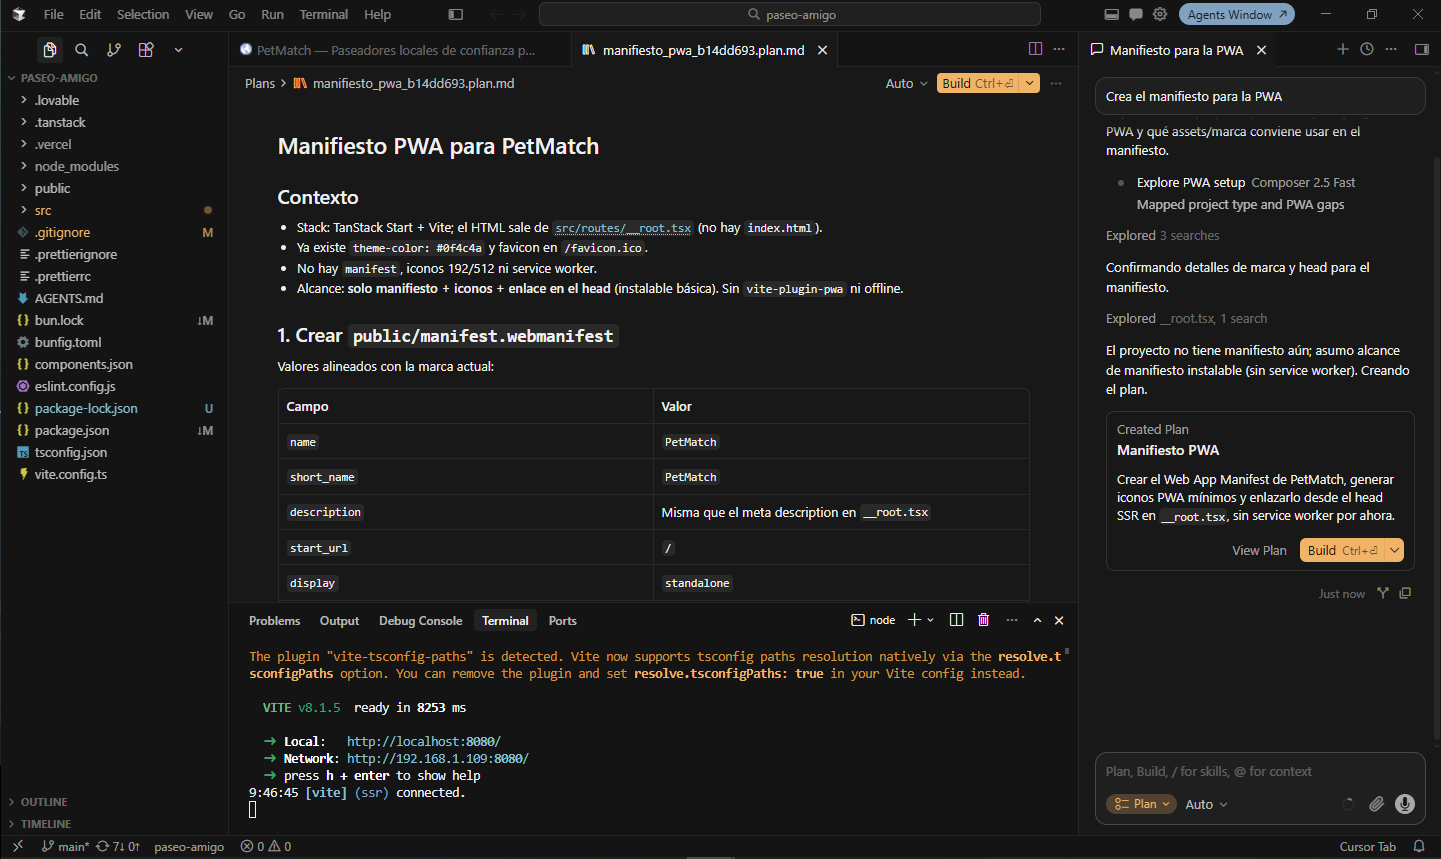Open the Selection menu
The height and width of the screenshot is (859, 1441).
[143, 14]
